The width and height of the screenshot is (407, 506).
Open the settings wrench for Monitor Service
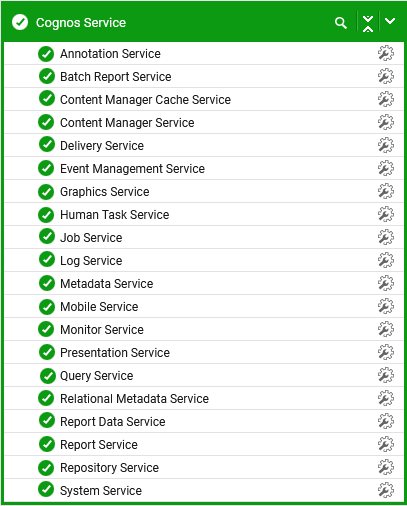click(x=386, y=329)
